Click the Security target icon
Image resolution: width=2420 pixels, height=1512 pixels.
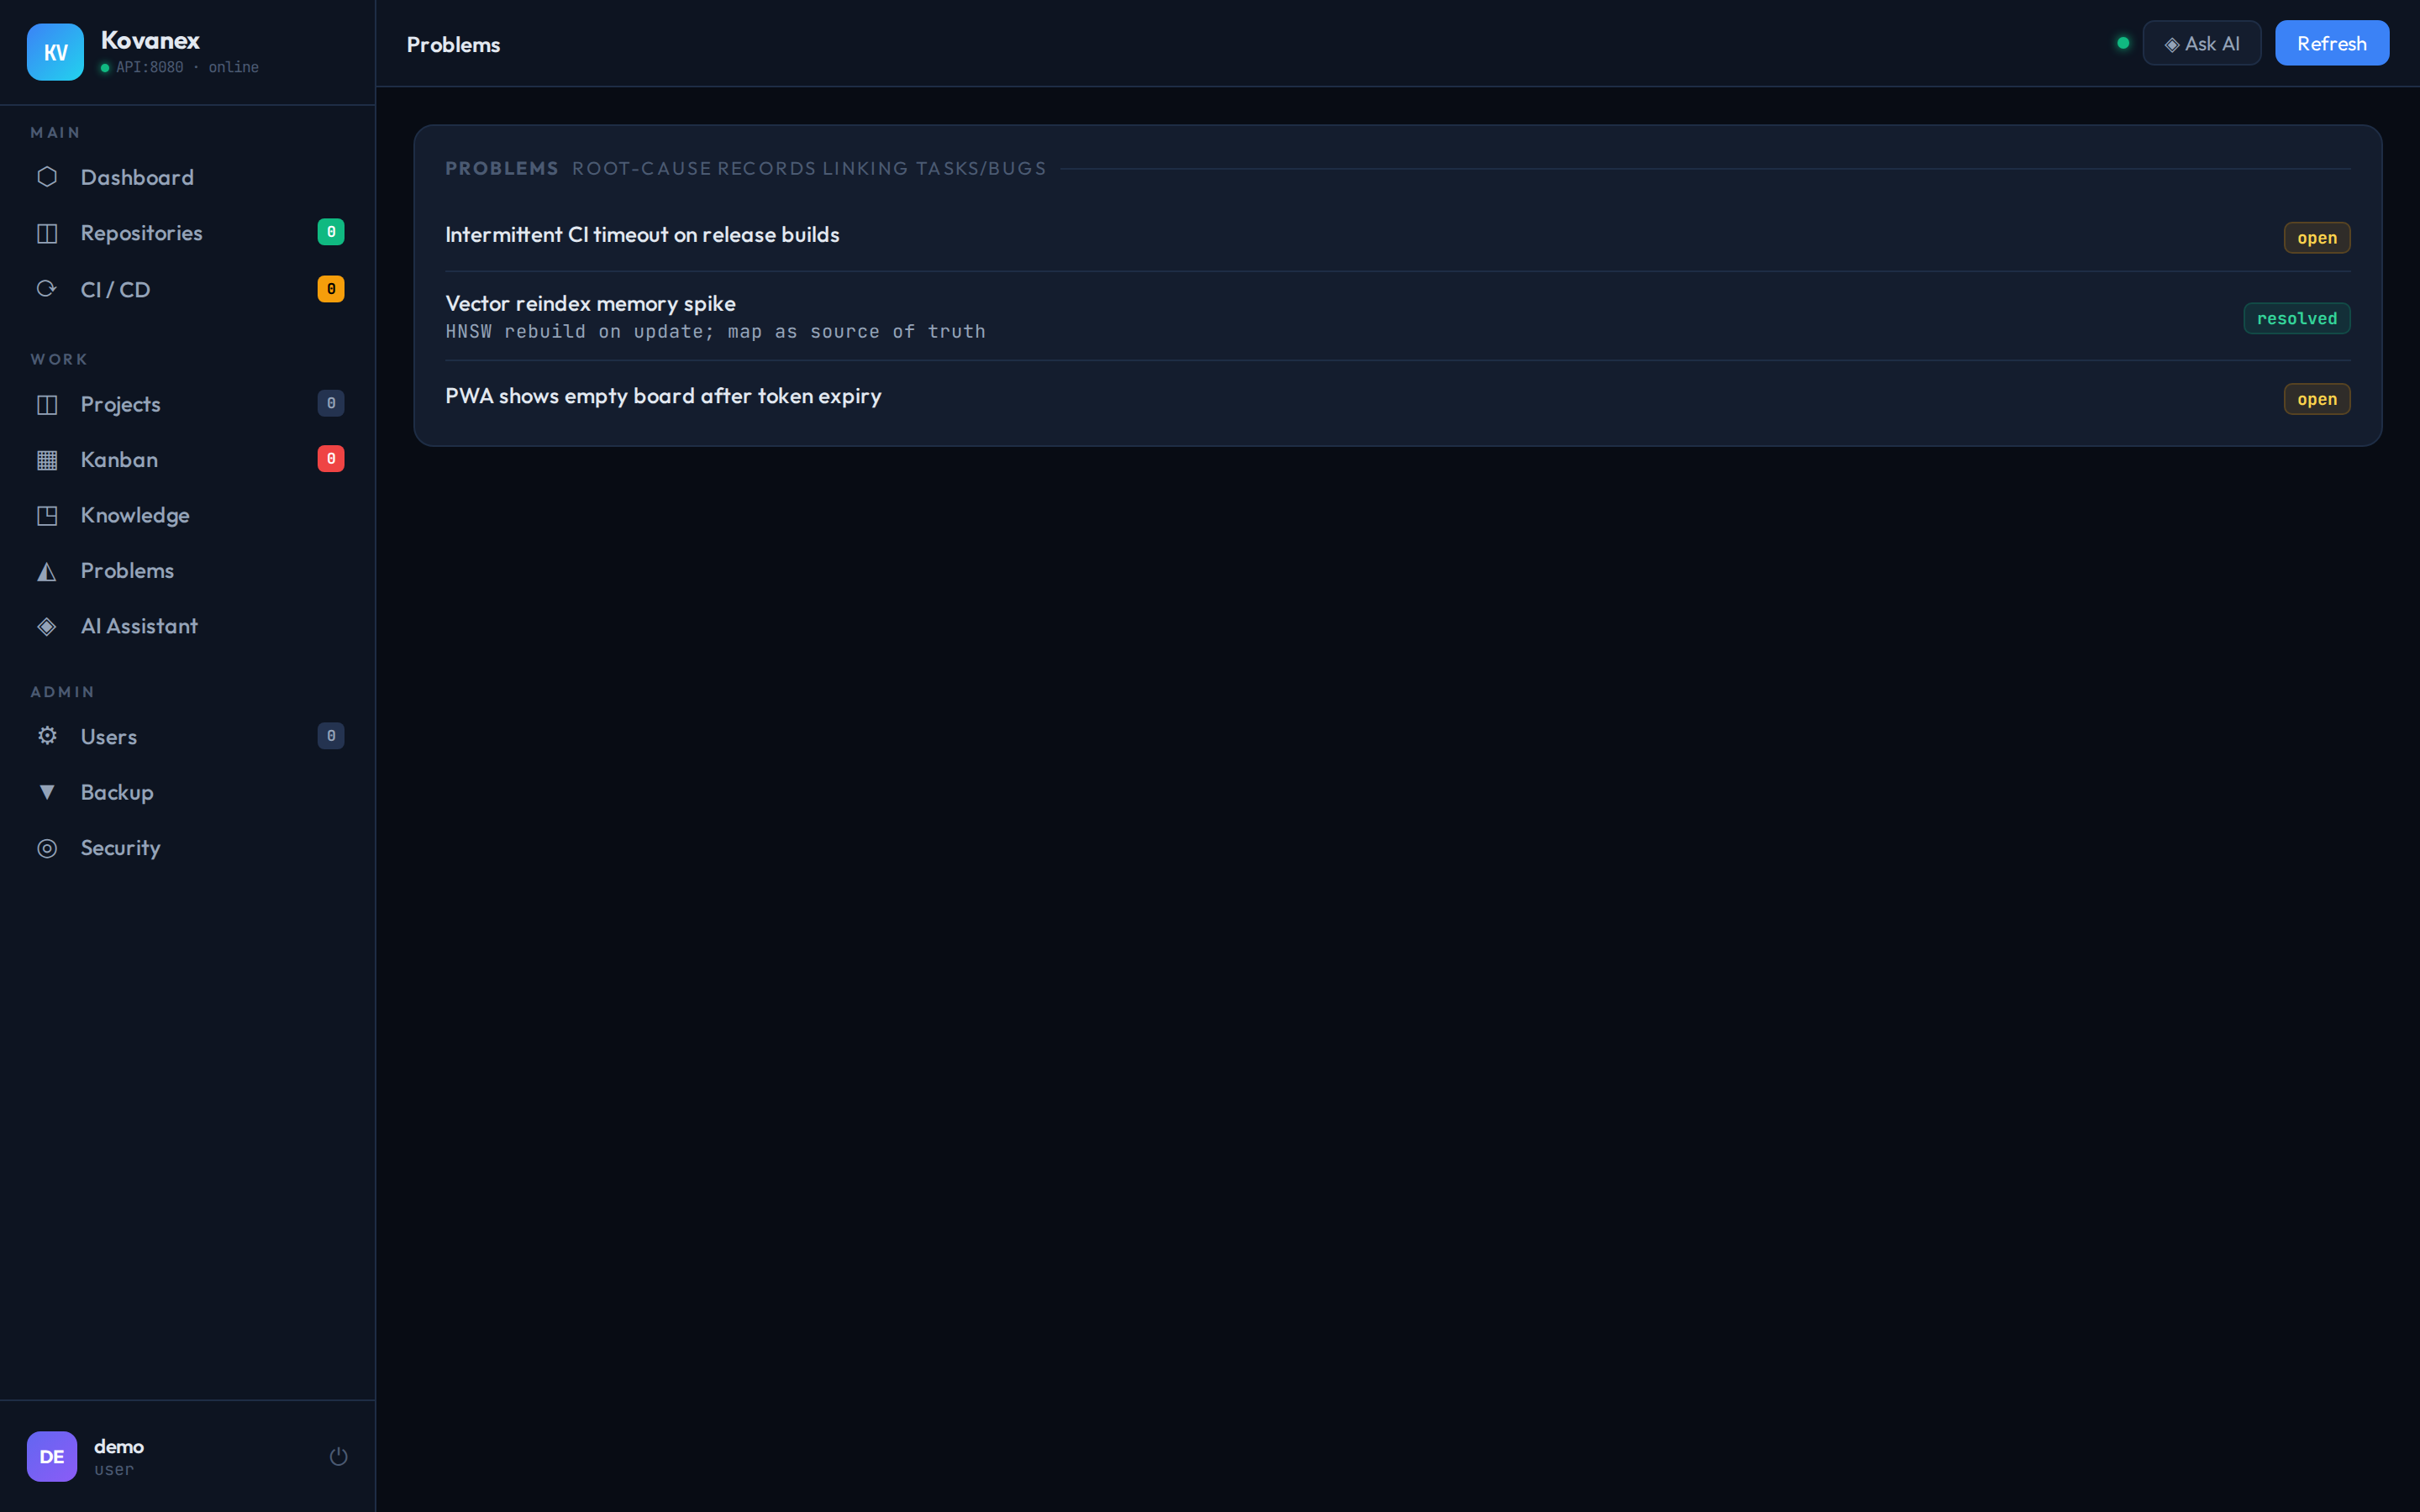(x=47, y=848)
